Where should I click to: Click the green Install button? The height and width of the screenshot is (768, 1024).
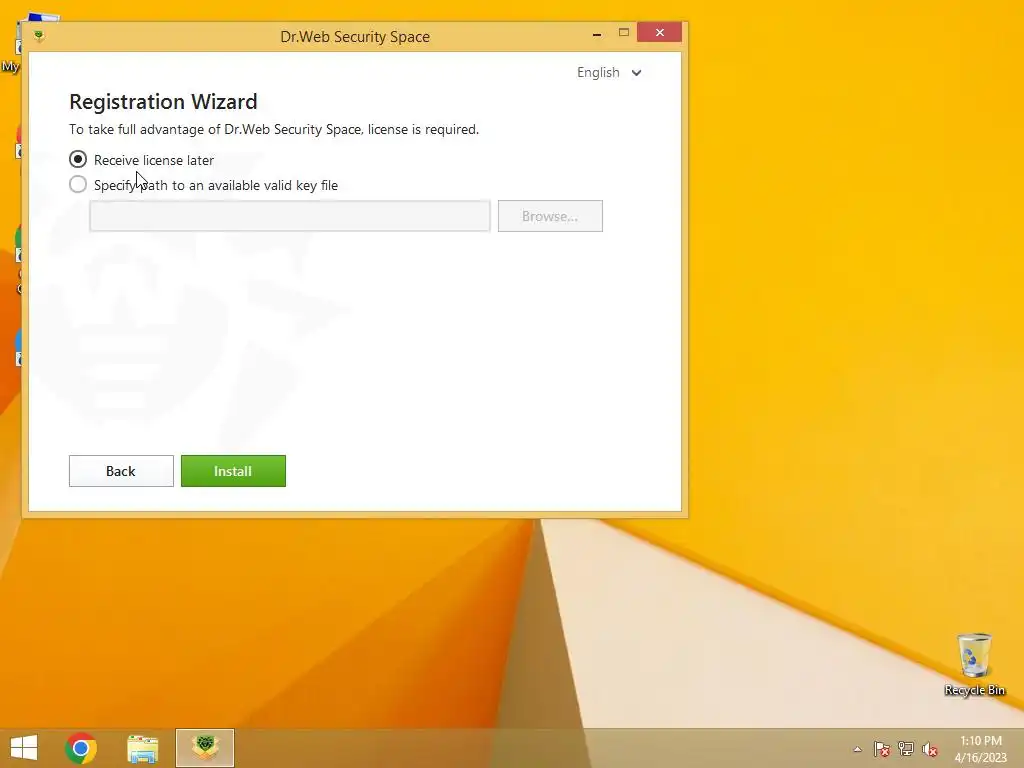(233, 471)
